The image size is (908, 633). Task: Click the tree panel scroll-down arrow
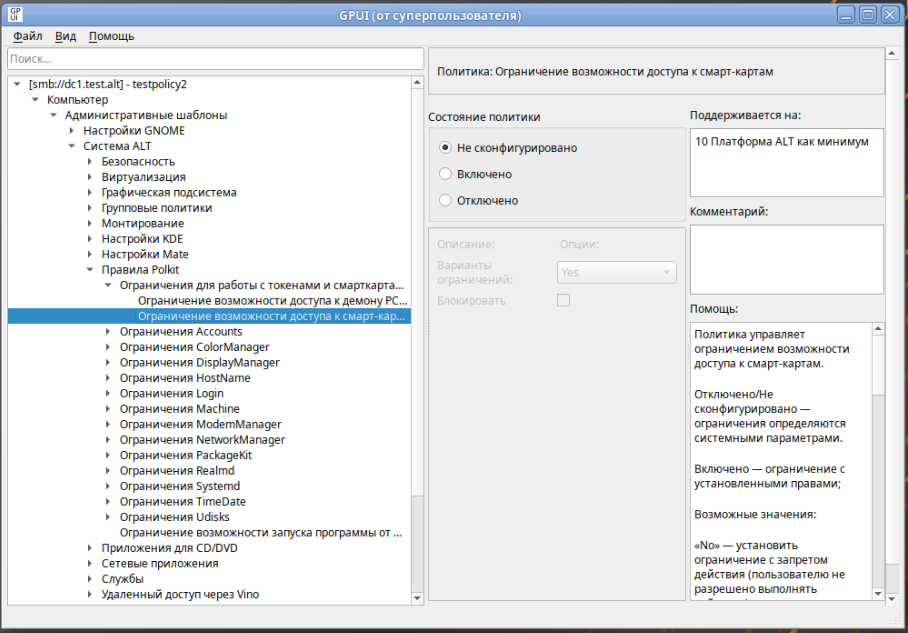click(417, 598)
